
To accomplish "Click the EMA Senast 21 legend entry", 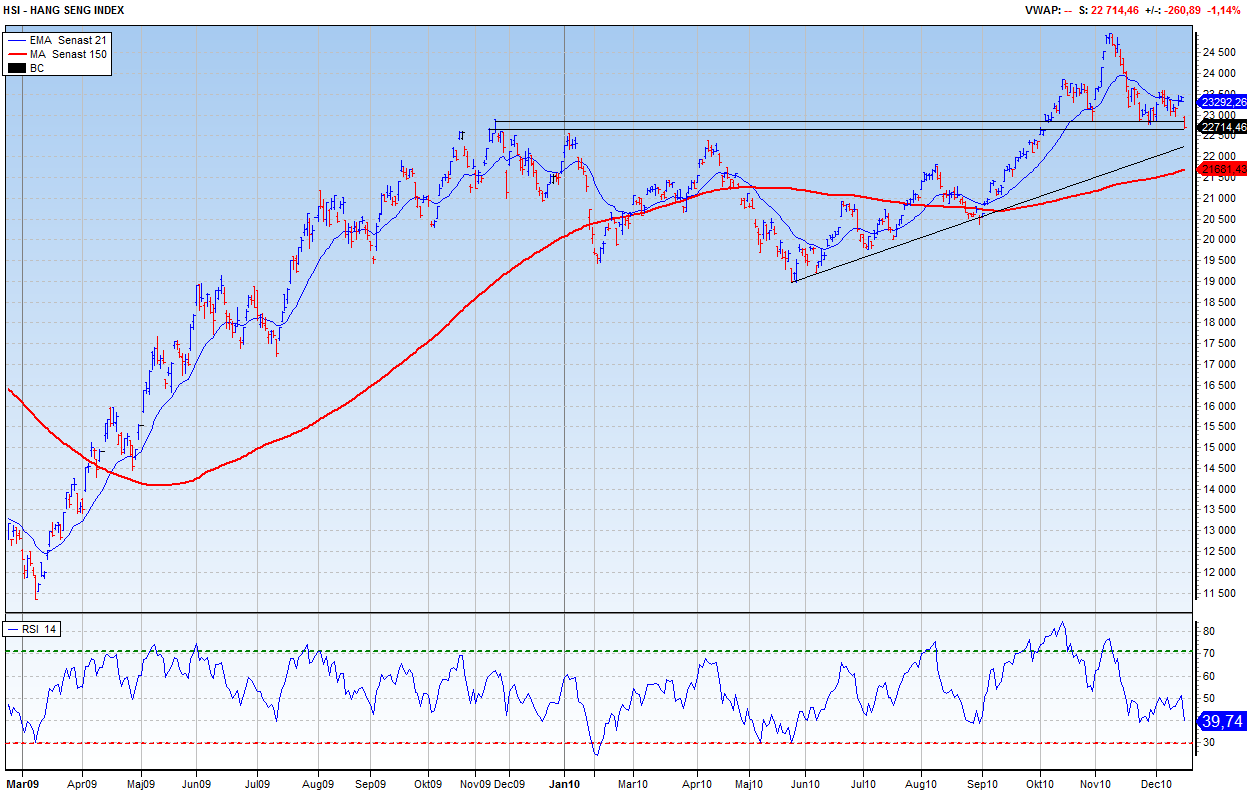I will 68,39.
